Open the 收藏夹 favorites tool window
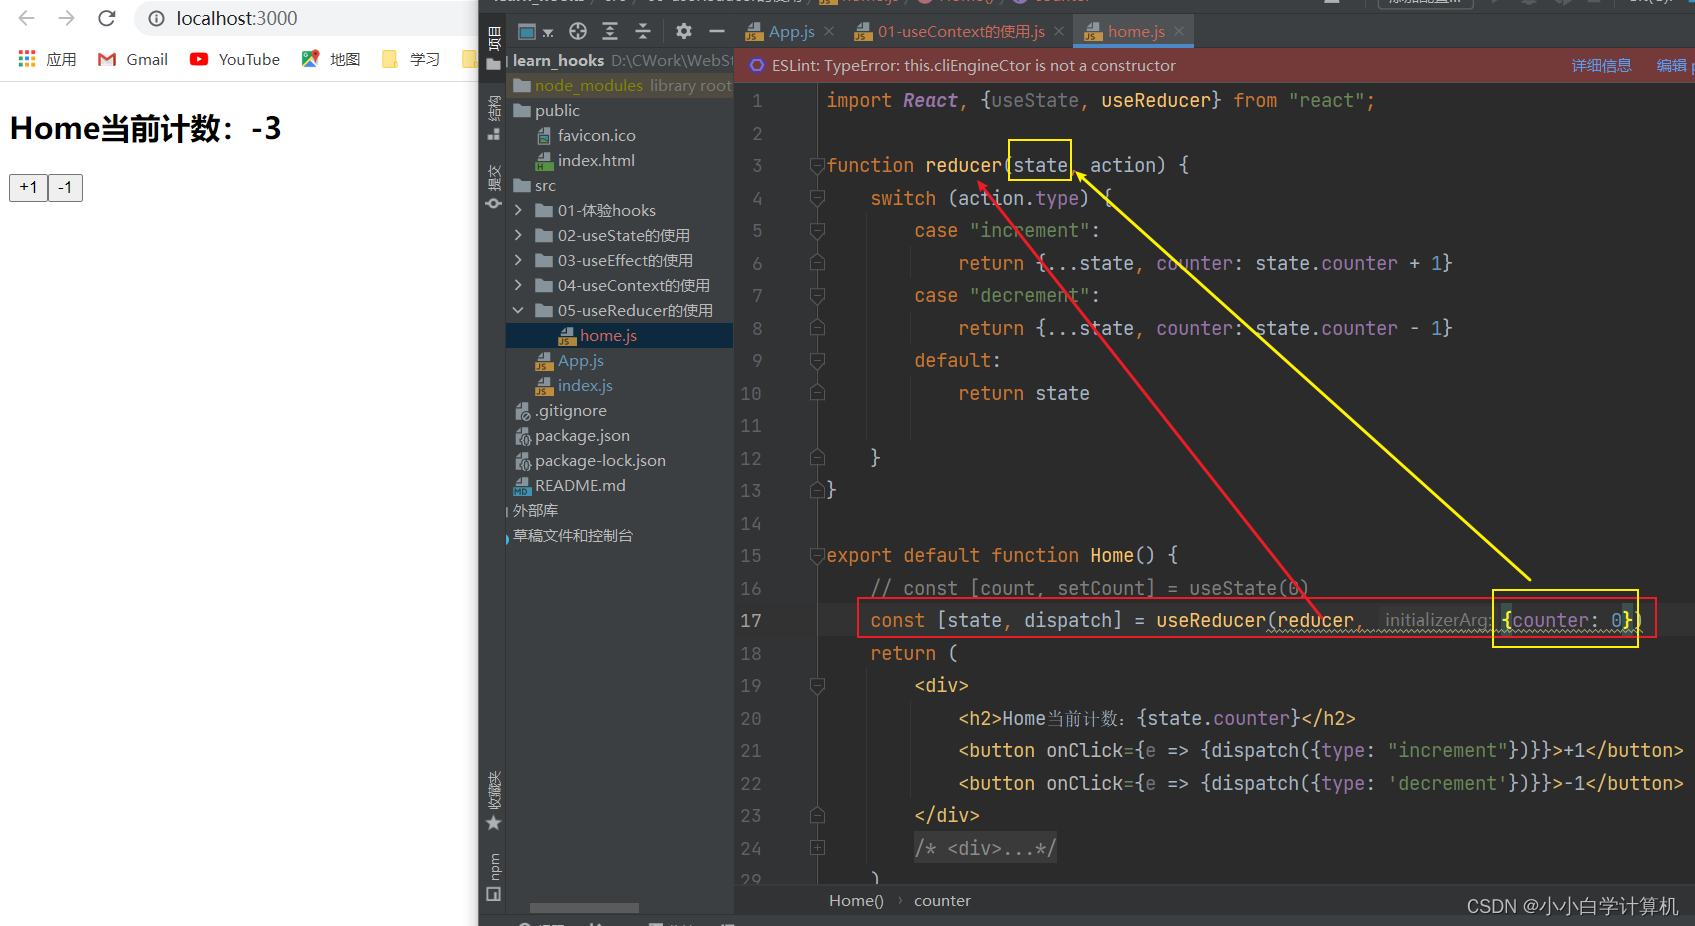1695x926 pixels. [x=493, y=800]
